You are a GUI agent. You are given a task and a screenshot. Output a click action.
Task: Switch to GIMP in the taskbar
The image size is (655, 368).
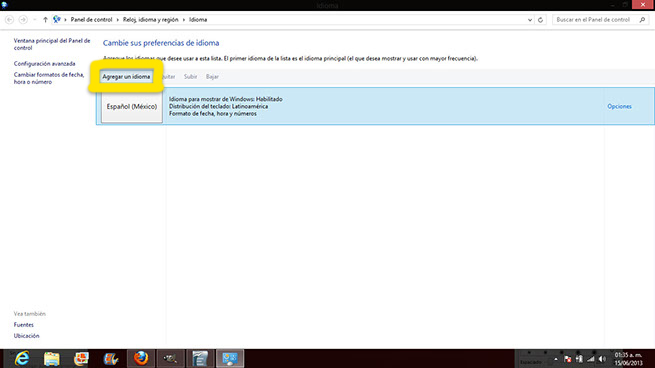tap(170, 358)
